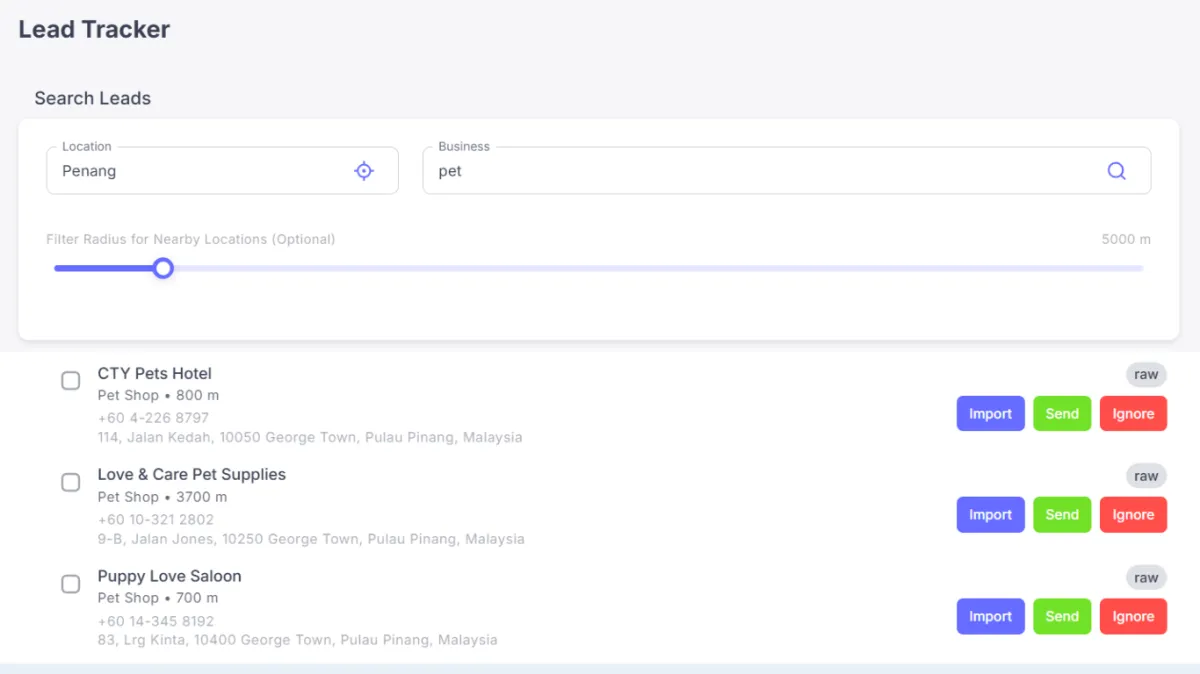
Task: Tick the checkbox for Love & Care Pet Supplies
Action: pyautogui.click(x=71, y=482)
